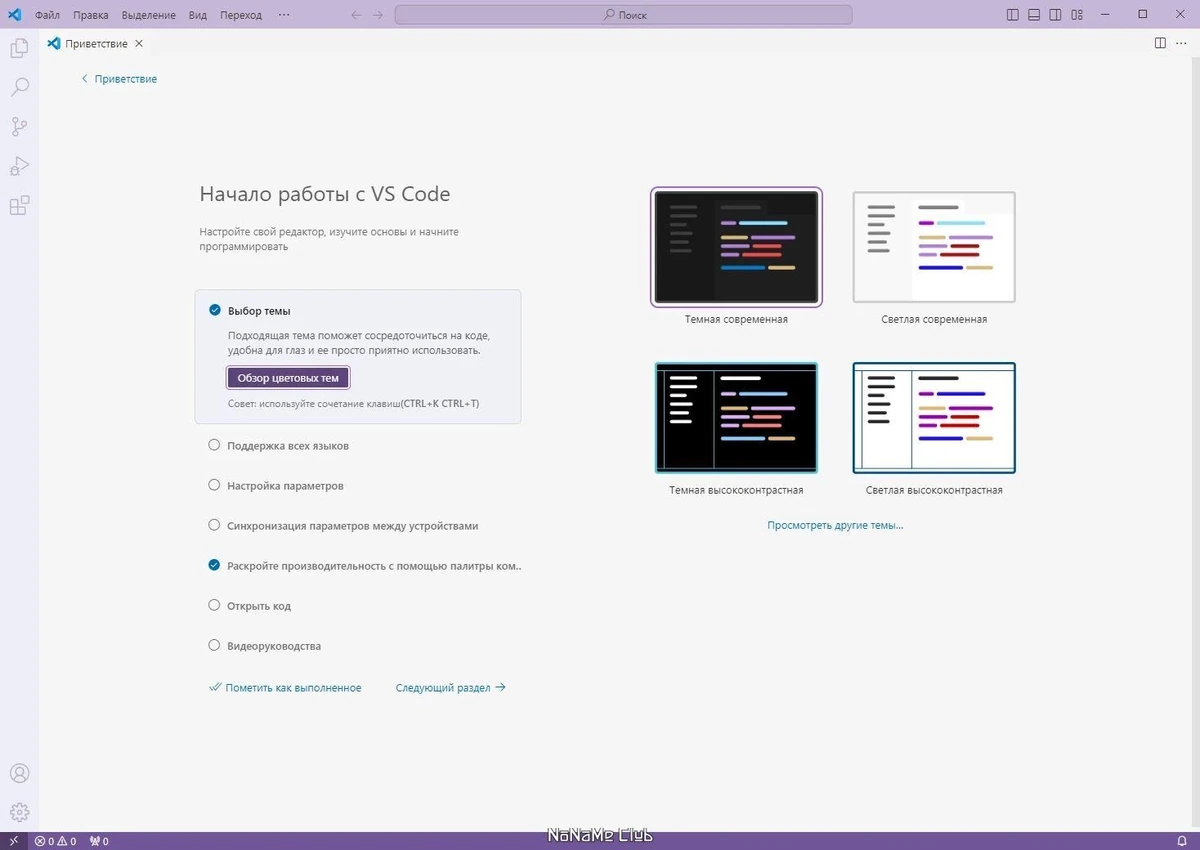Click the Поиск command center field
The width and height of the screenshot is (1200, 850).
click(x=624, y=15)
